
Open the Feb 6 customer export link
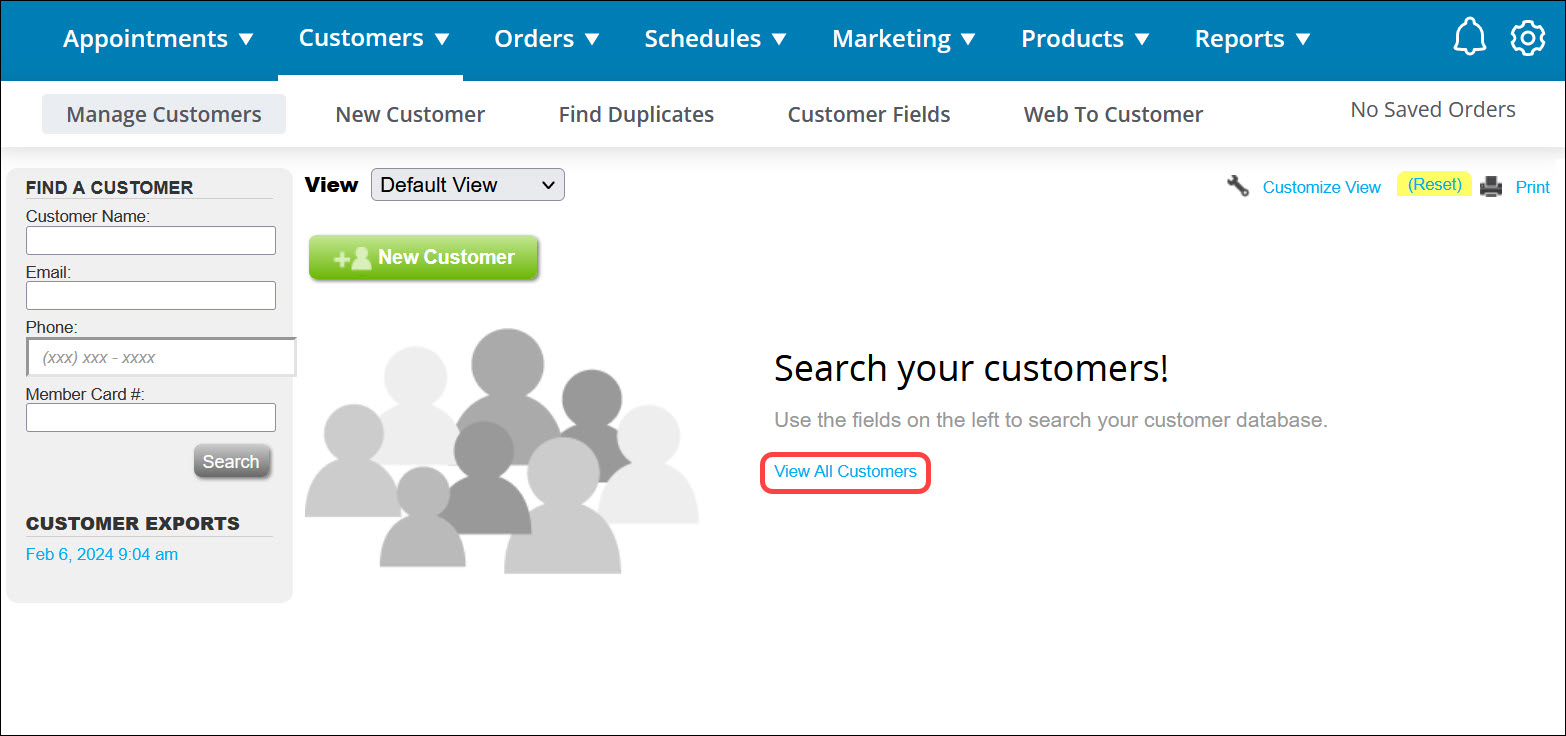pos(101,553)
